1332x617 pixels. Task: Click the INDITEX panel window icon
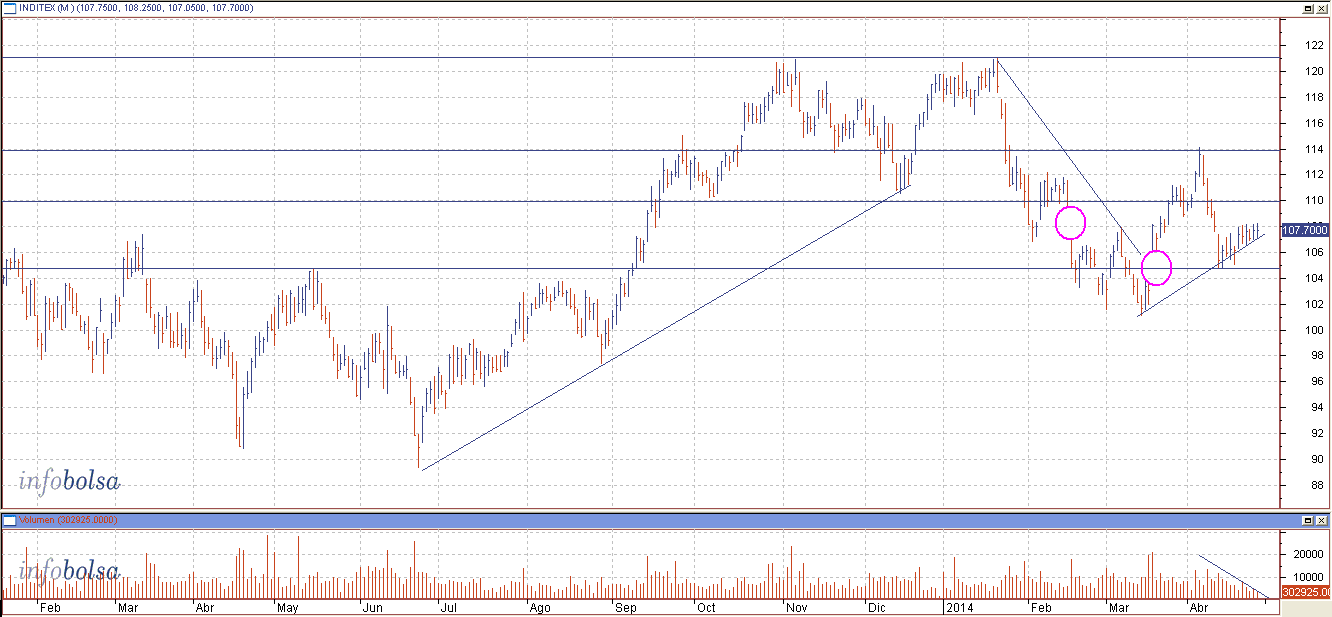coord(9,8)
